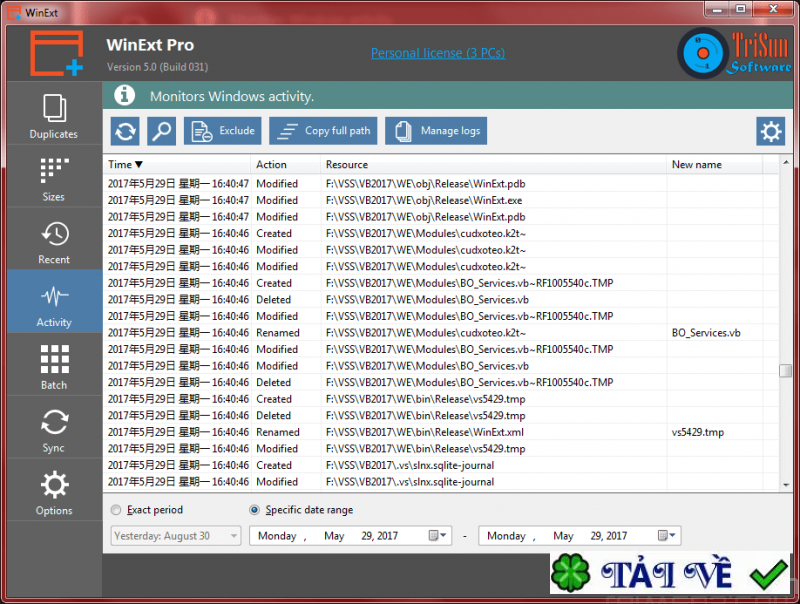This screenshot has width=800, height=604.
Task: Click the WinExt Pro logo icon
Action: pos(56,53)
